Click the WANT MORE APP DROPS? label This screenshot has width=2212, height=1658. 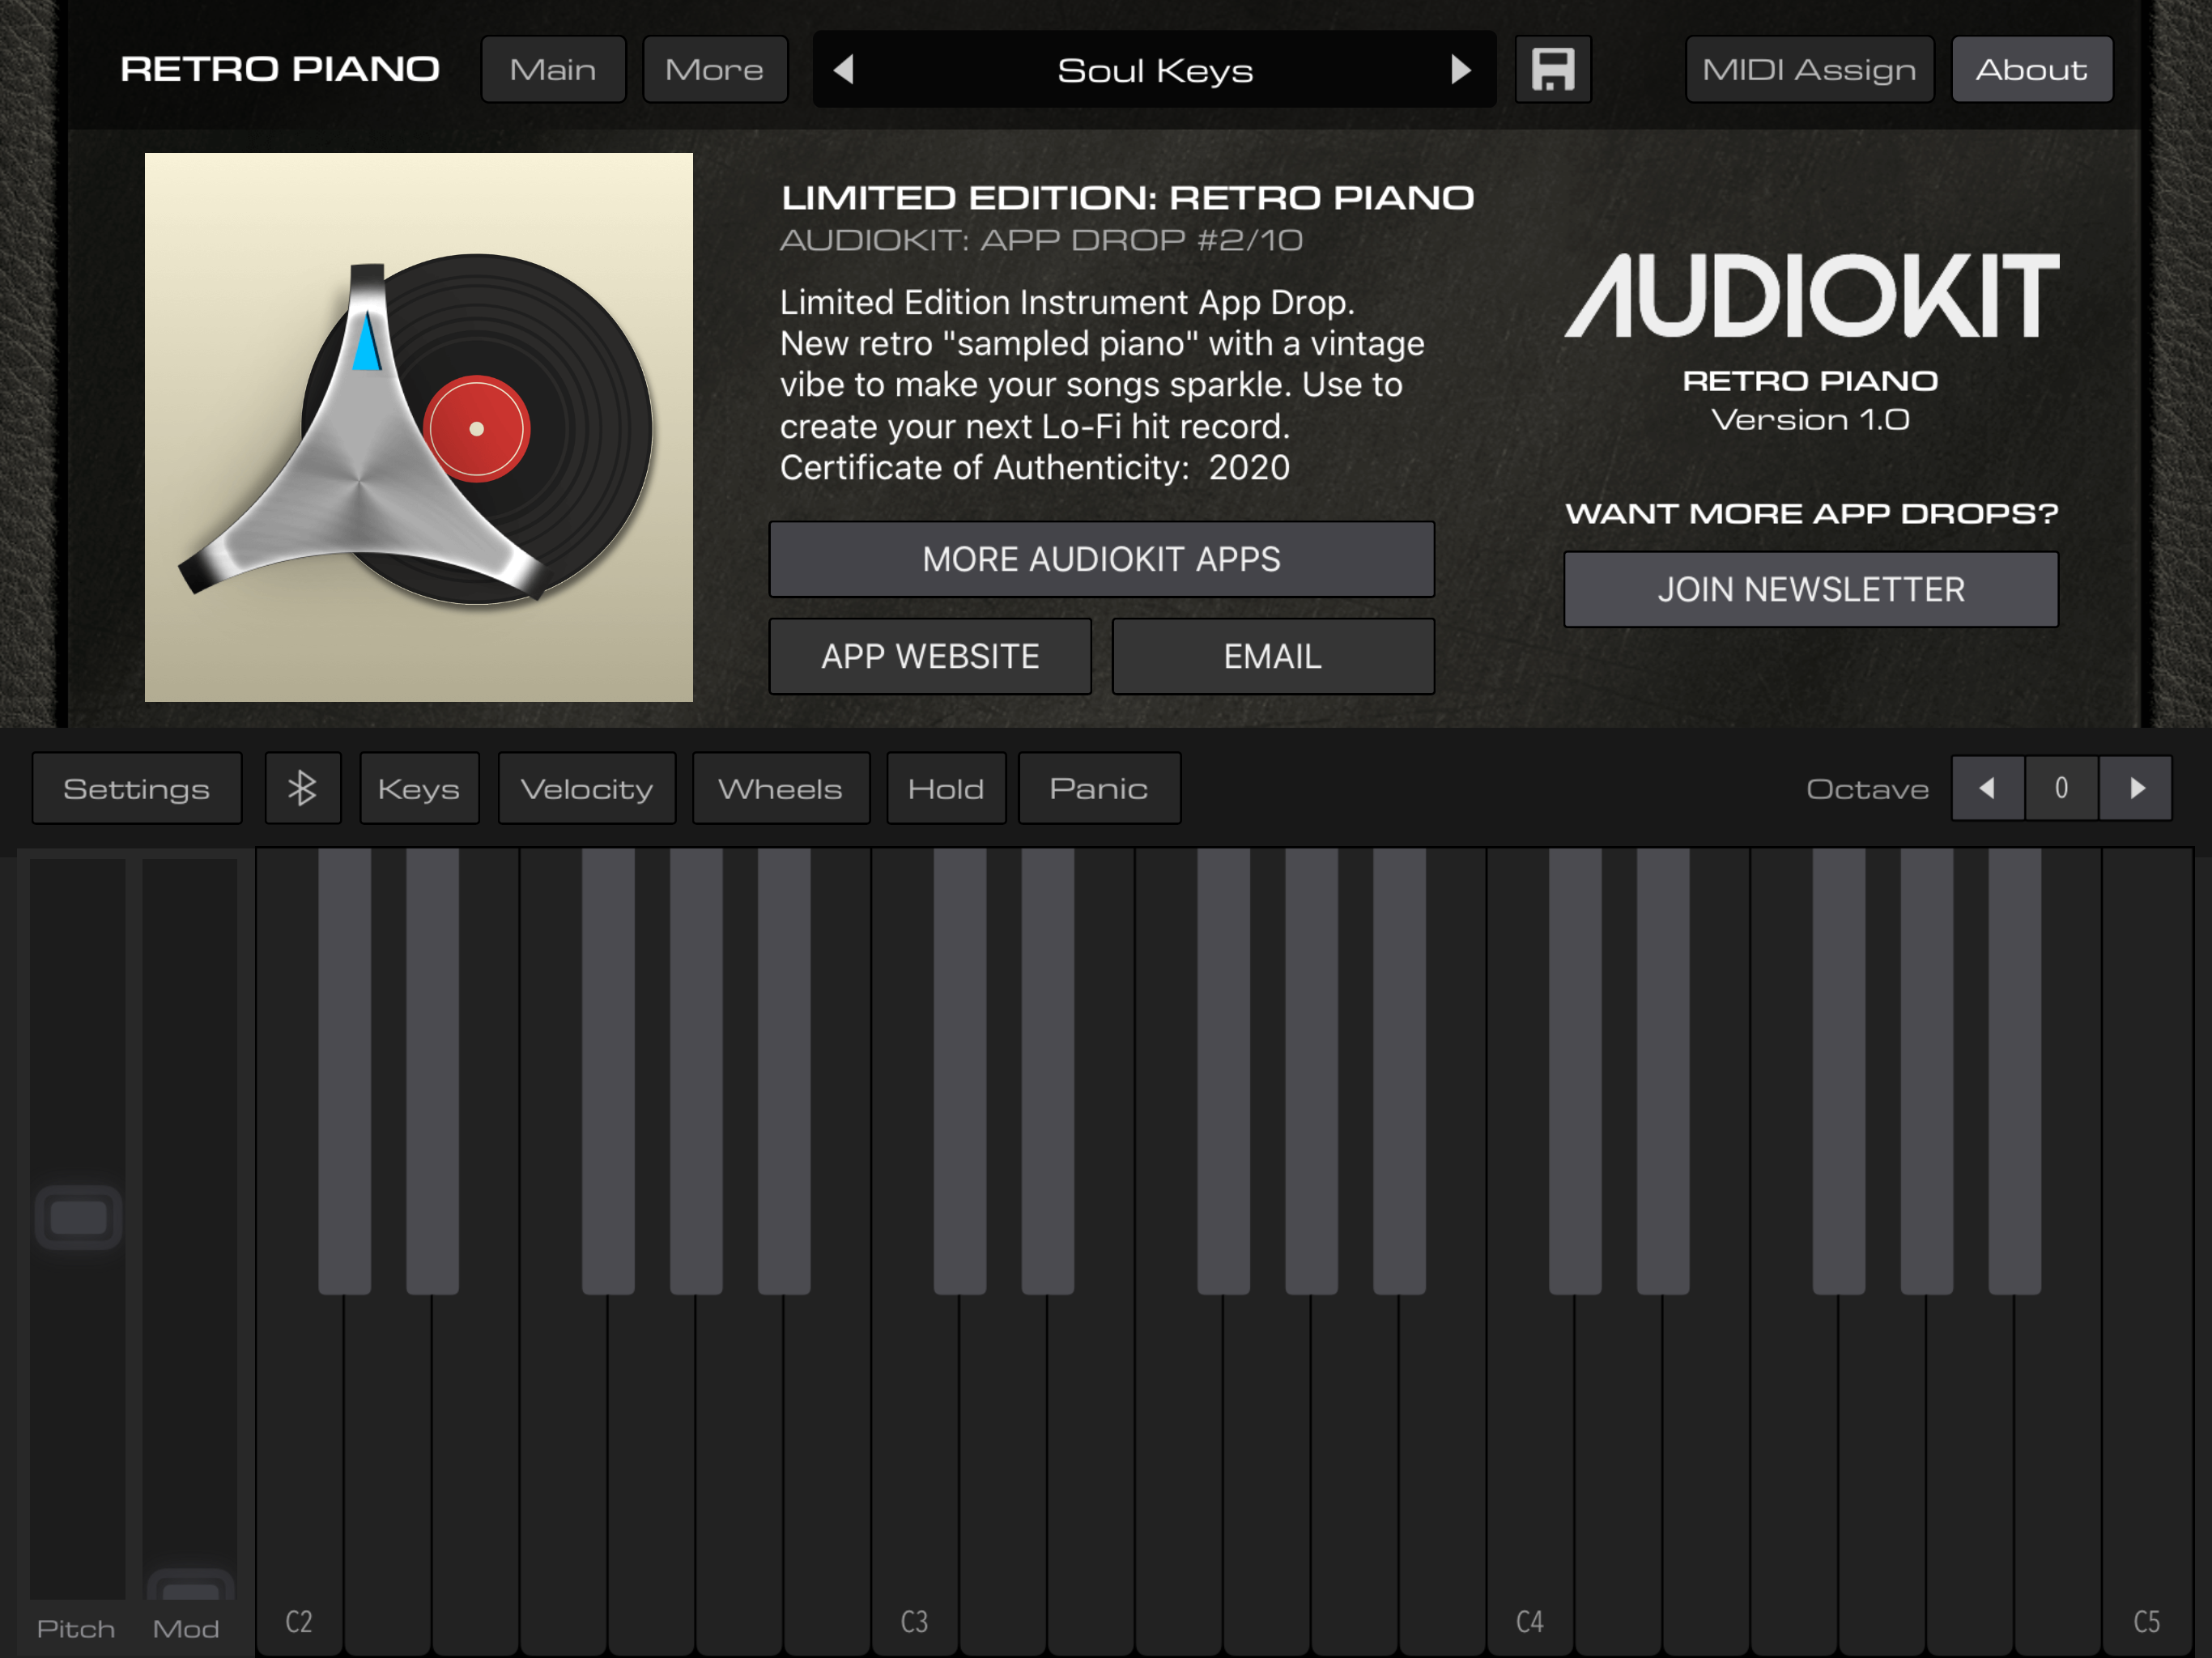click(x=1811, y=513)
